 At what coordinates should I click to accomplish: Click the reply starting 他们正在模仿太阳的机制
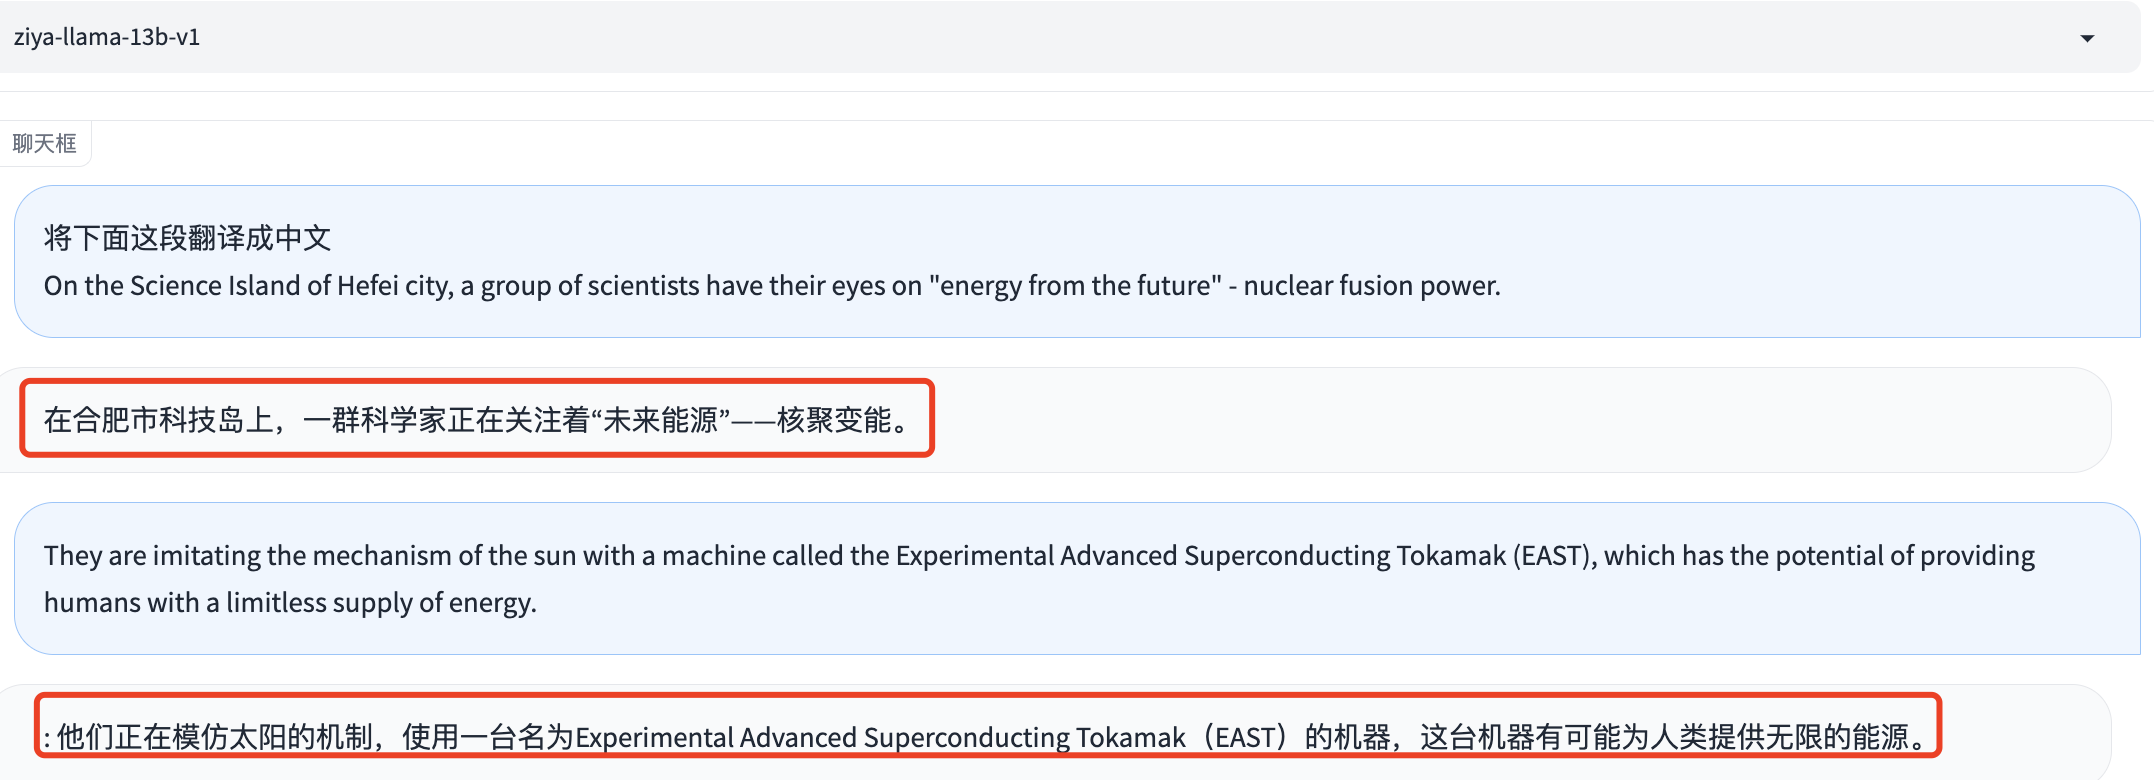point(987,737)
